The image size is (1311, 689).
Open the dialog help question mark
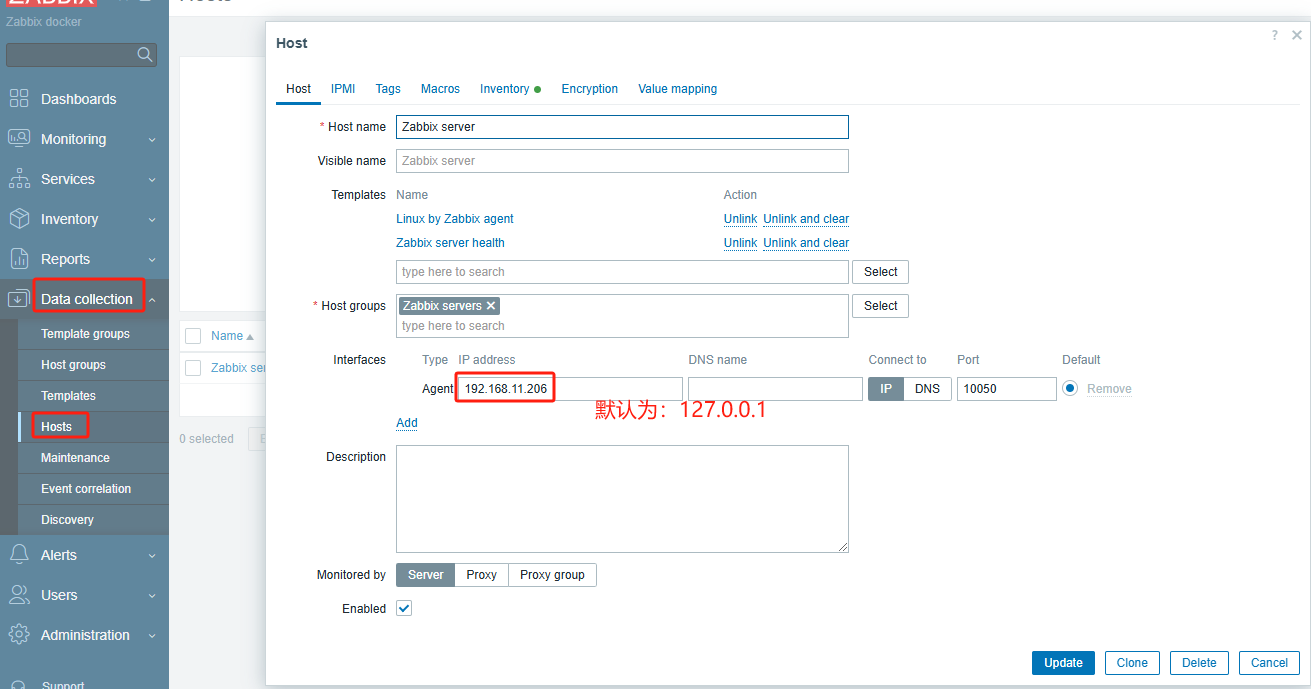1274,35
